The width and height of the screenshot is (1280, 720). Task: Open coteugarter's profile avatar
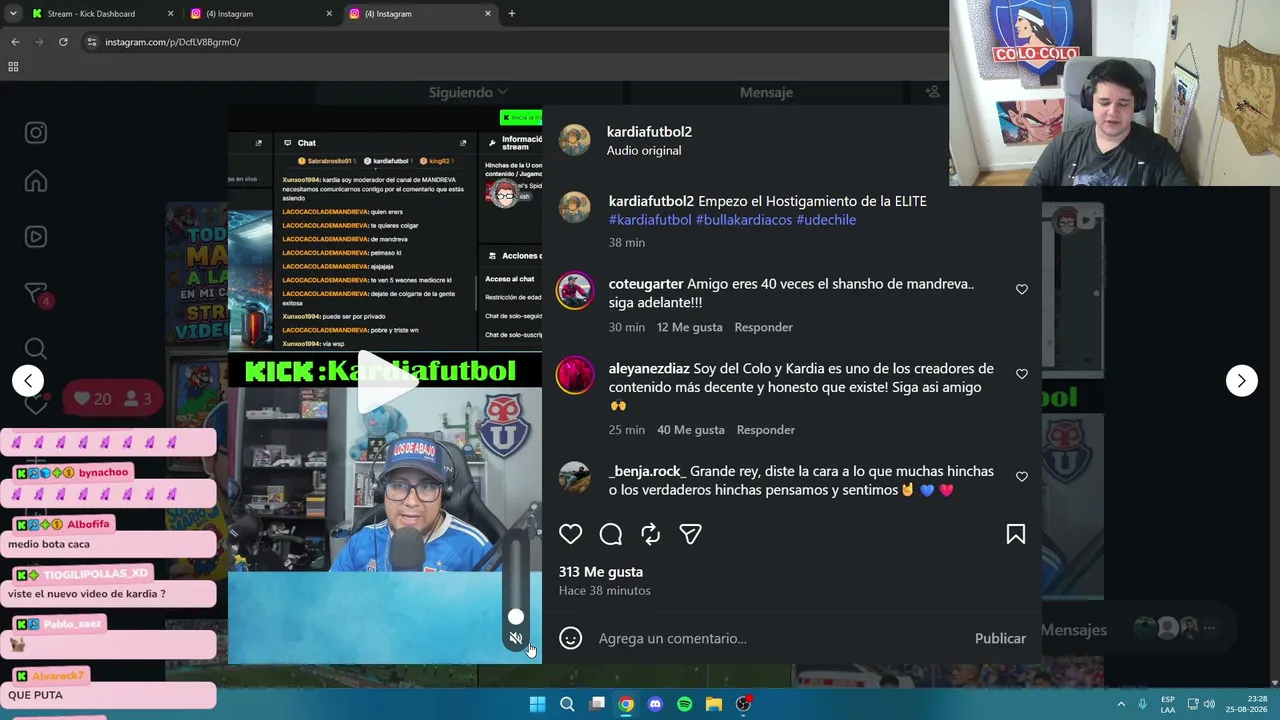pyautogui.click(x=575, y=291)
